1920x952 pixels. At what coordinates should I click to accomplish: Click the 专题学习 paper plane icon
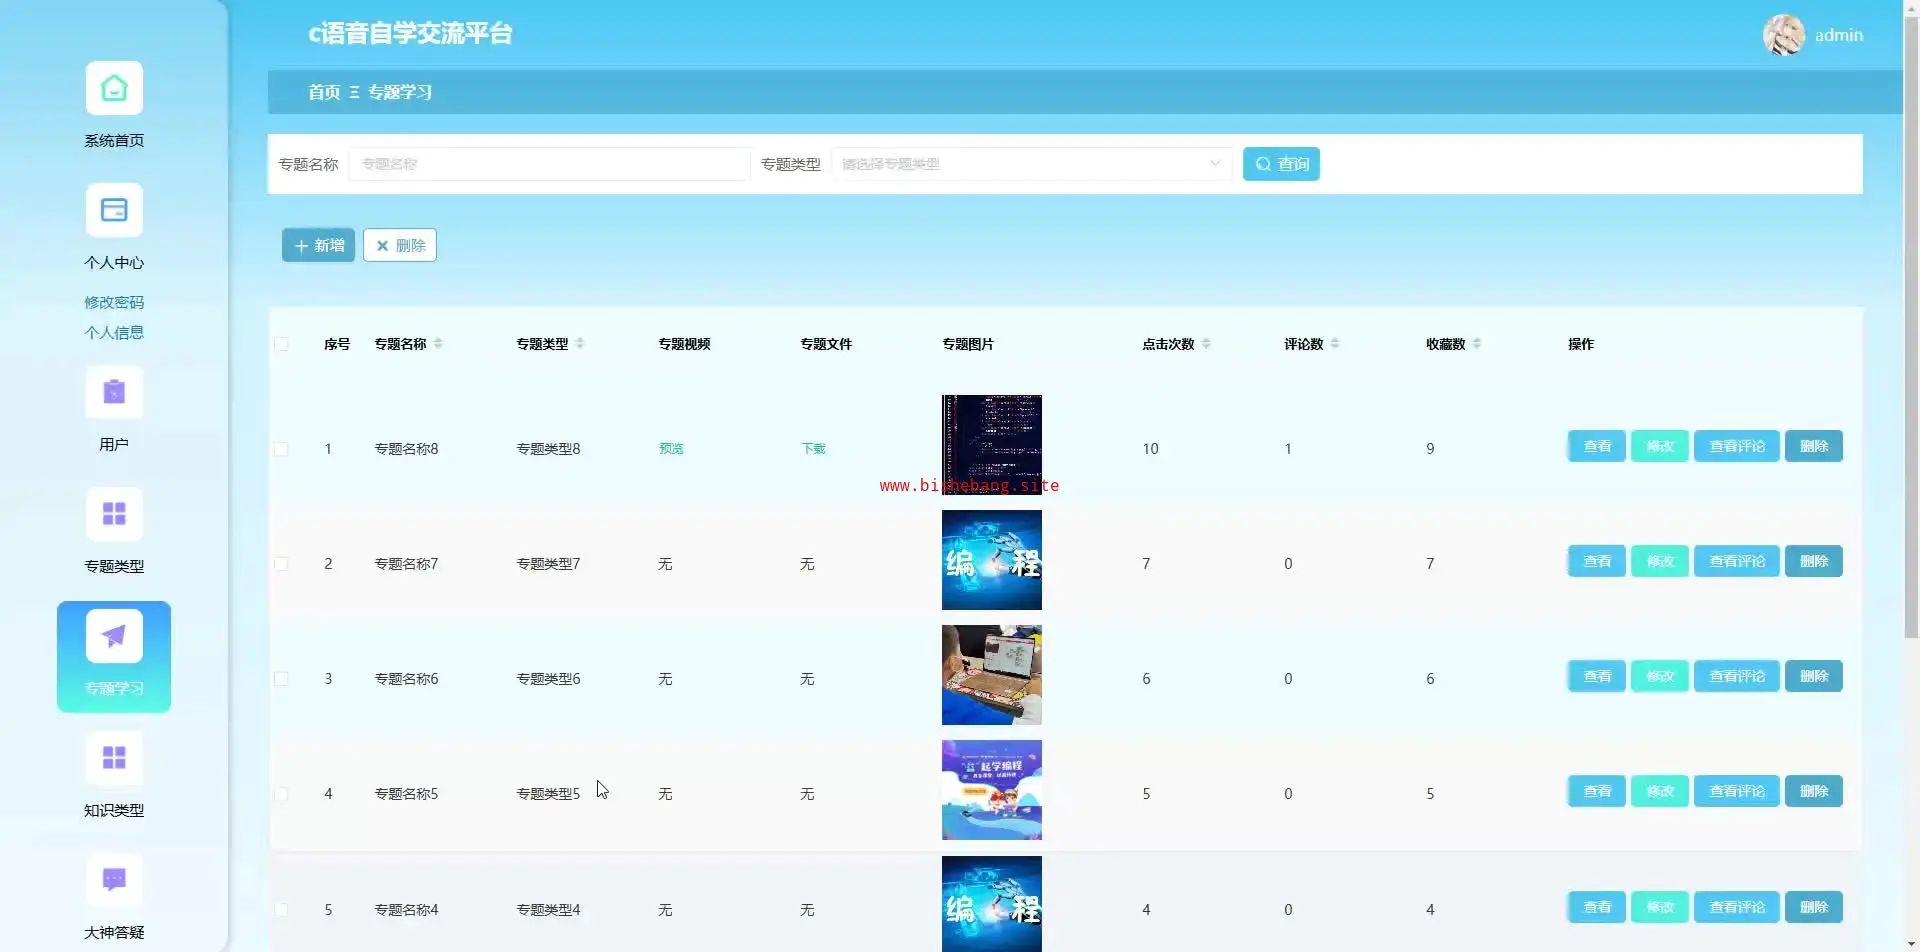click(114, 636)
